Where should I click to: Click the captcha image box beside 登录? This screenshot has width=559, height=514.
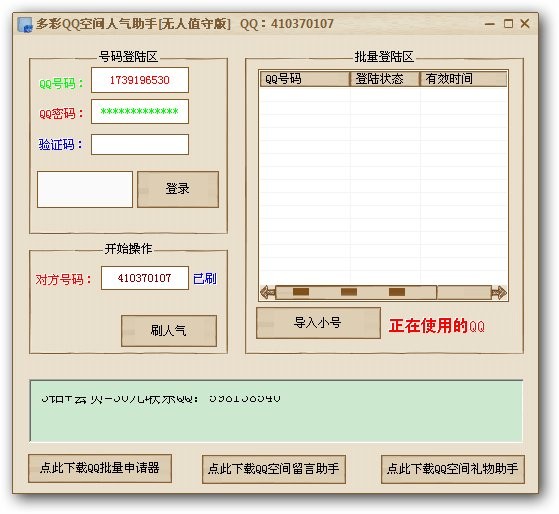pyautogui.click(x=85, y=189)
